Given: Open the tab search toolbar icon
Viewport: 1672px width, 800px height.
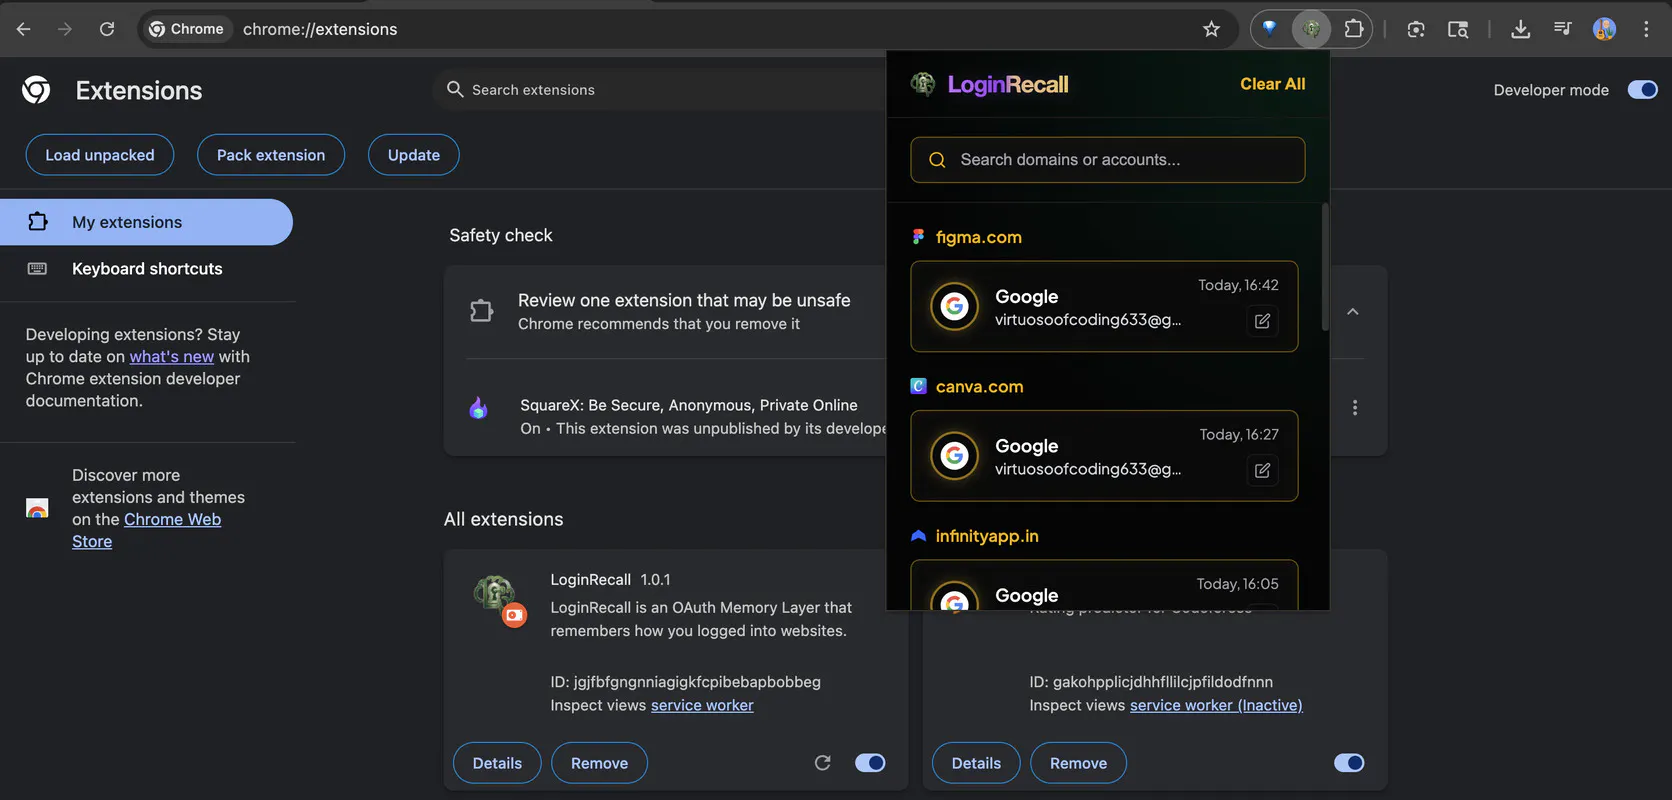Looking at the screenshot, I should coord(1458,29).
